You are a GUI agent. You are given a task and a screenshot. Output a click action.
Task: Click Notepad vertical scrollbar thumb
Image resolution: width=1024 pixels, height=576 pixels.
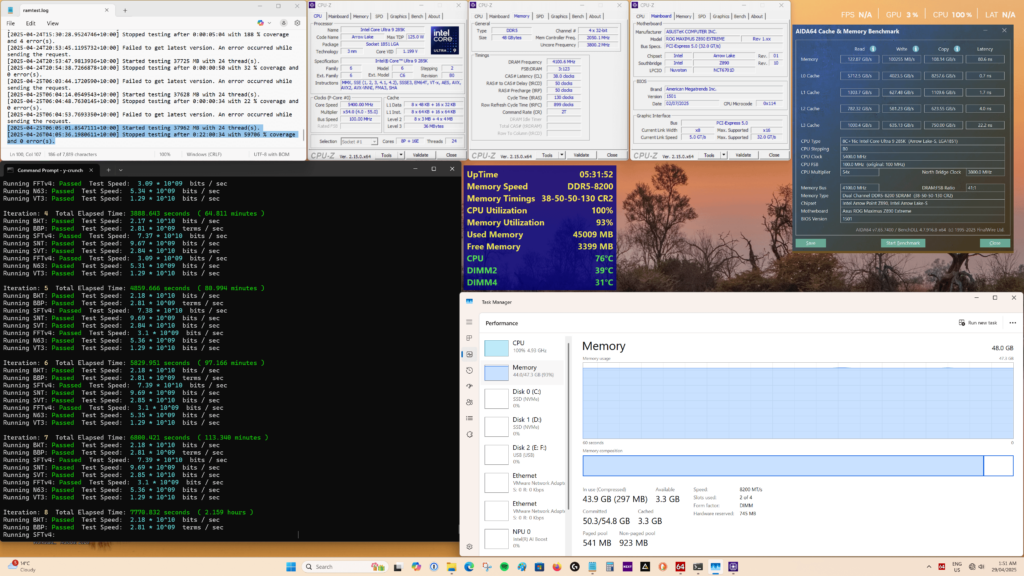[x=303, y=134]
